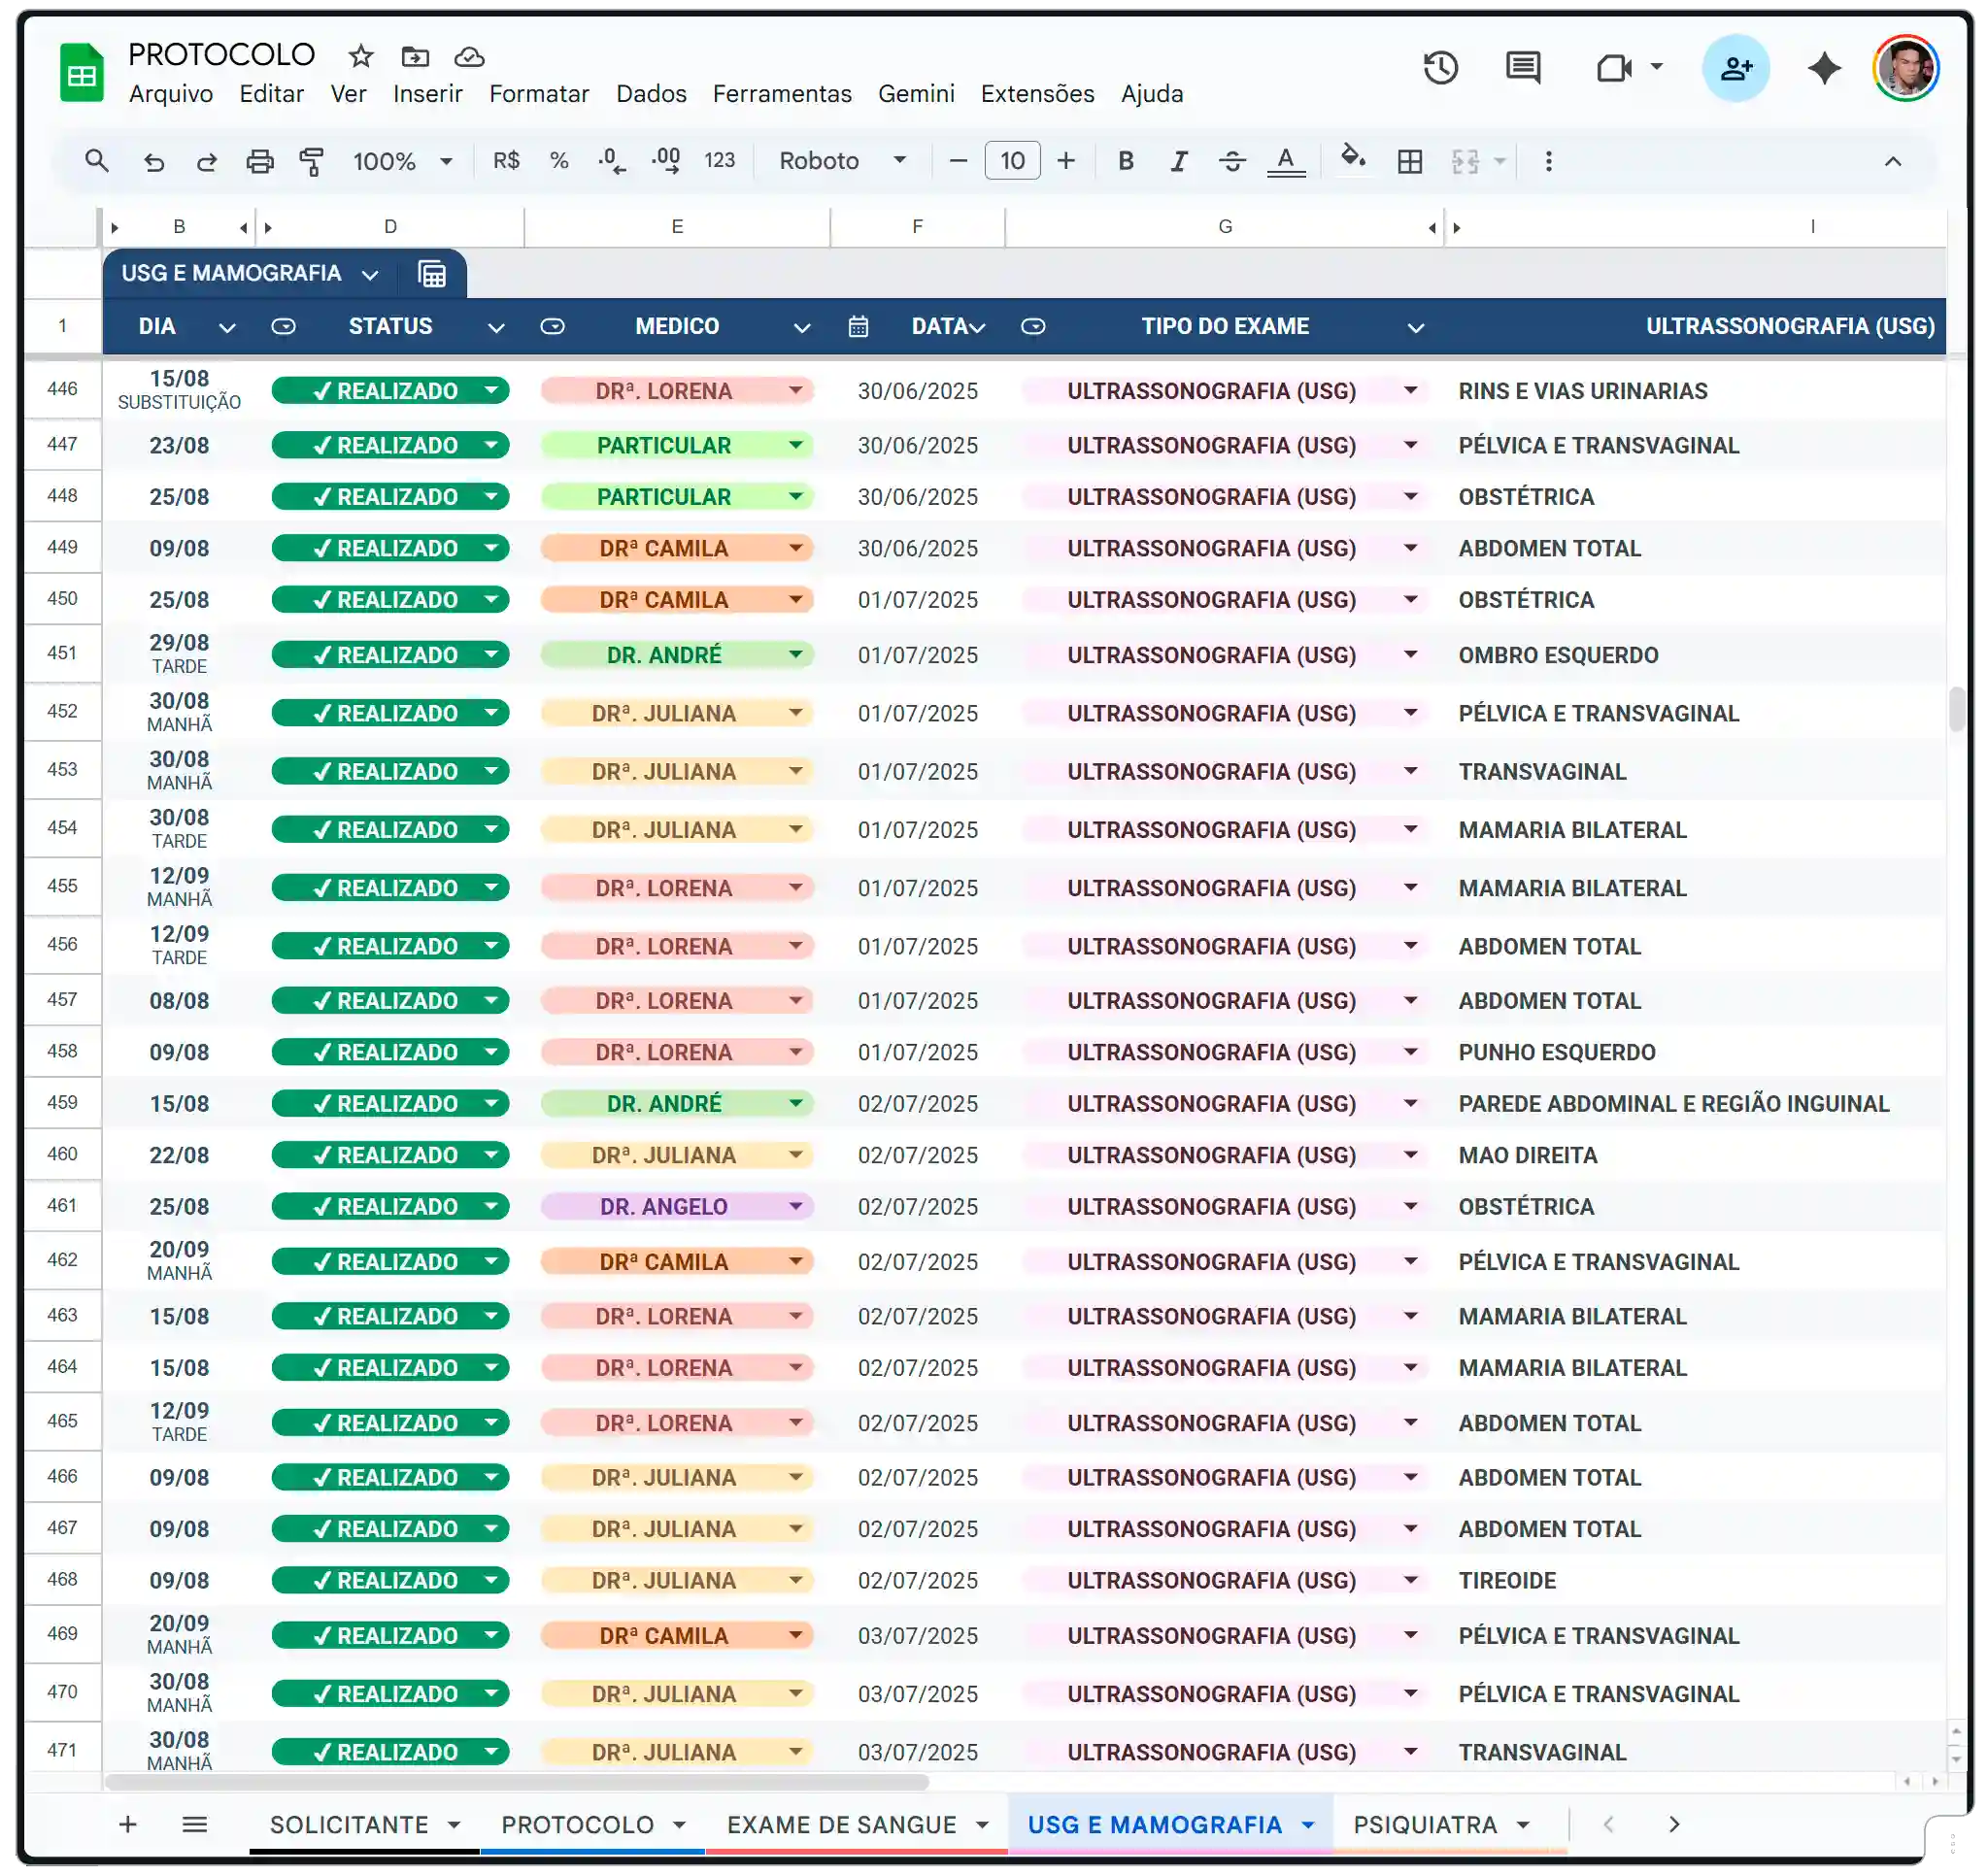Toggle strikethrough formatting
This screenshot has height=1875, width=1988.
tap(1231, 161)
